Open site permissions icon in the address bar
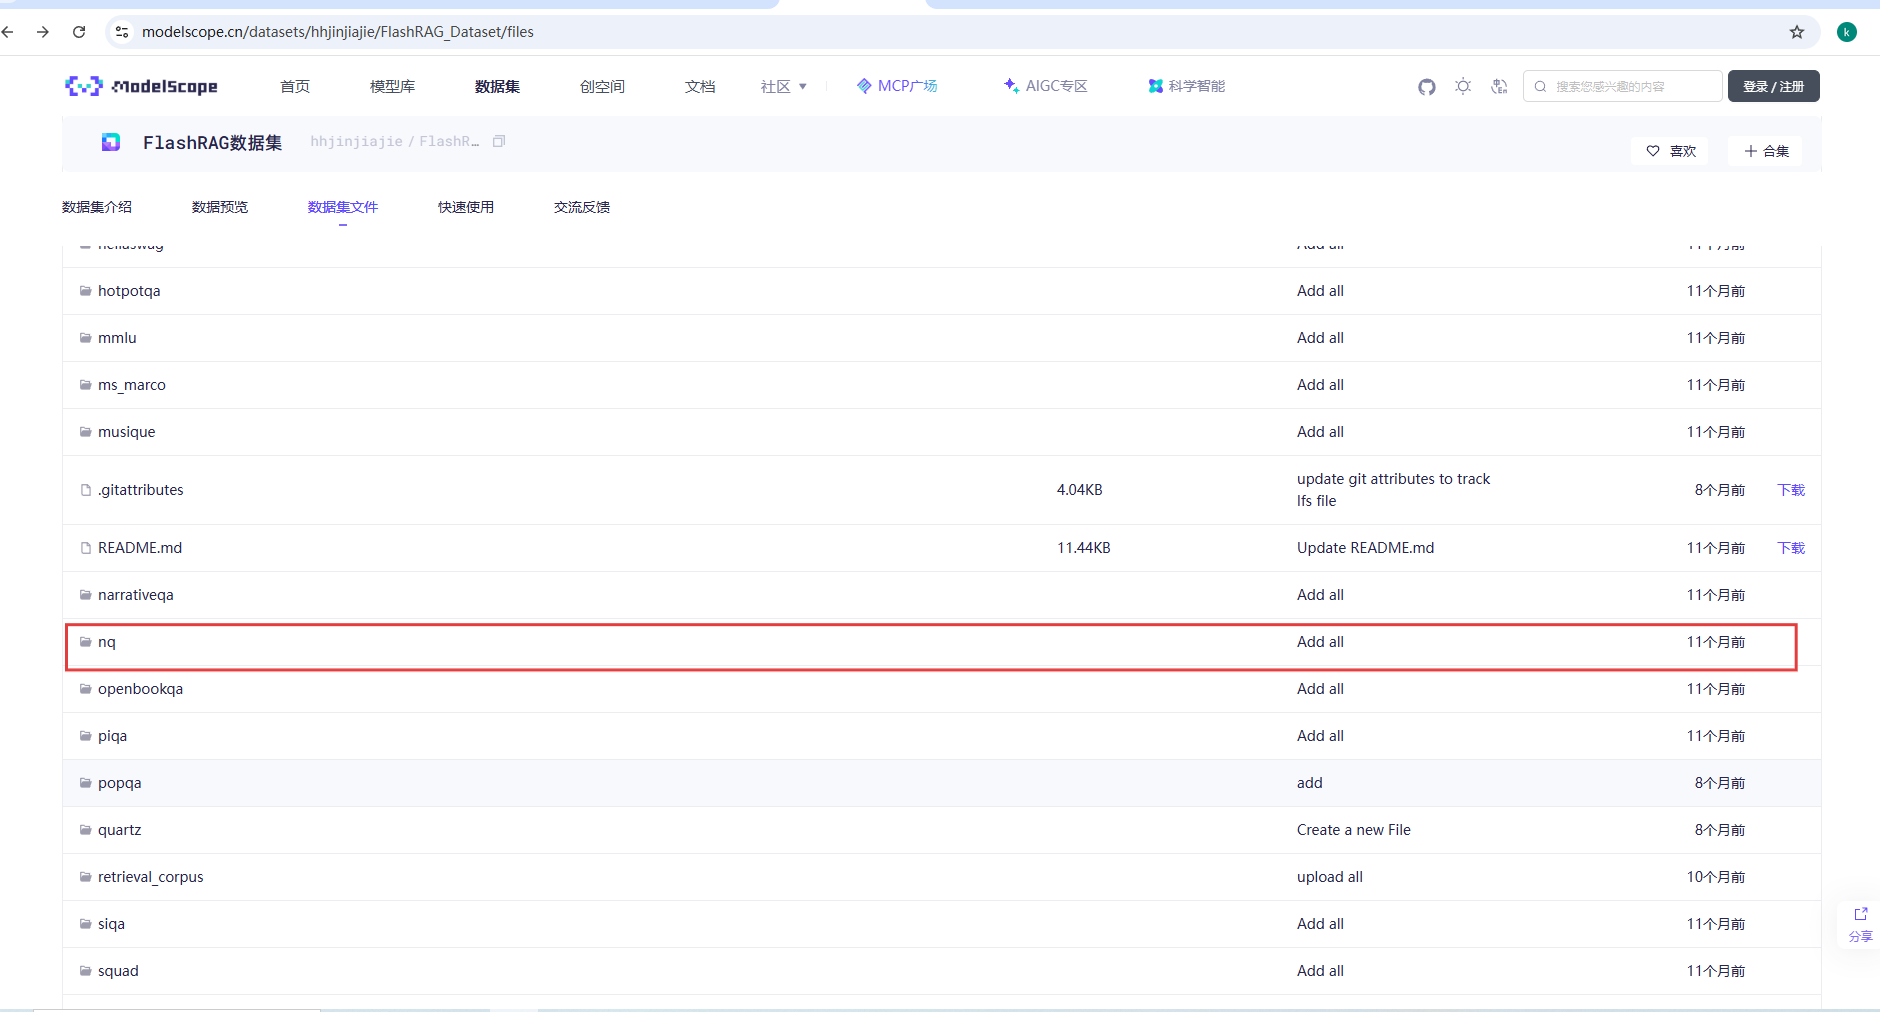Screen dimensions: 1880x1012 point(121,31)
